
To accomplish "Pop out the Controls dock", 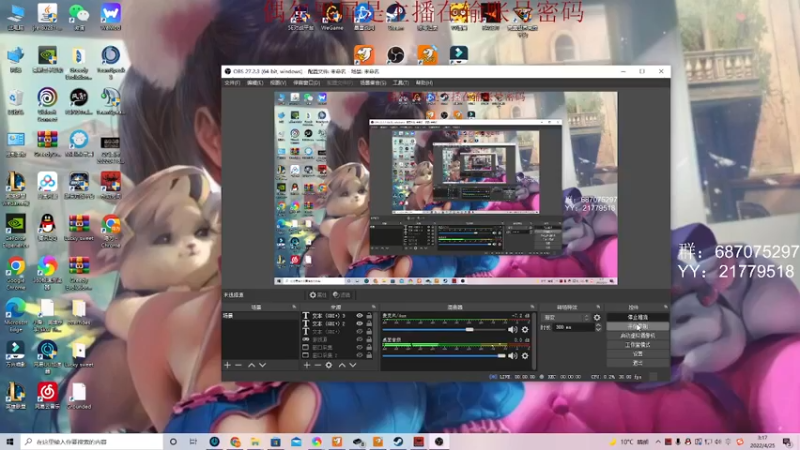I will coord(665,307).
